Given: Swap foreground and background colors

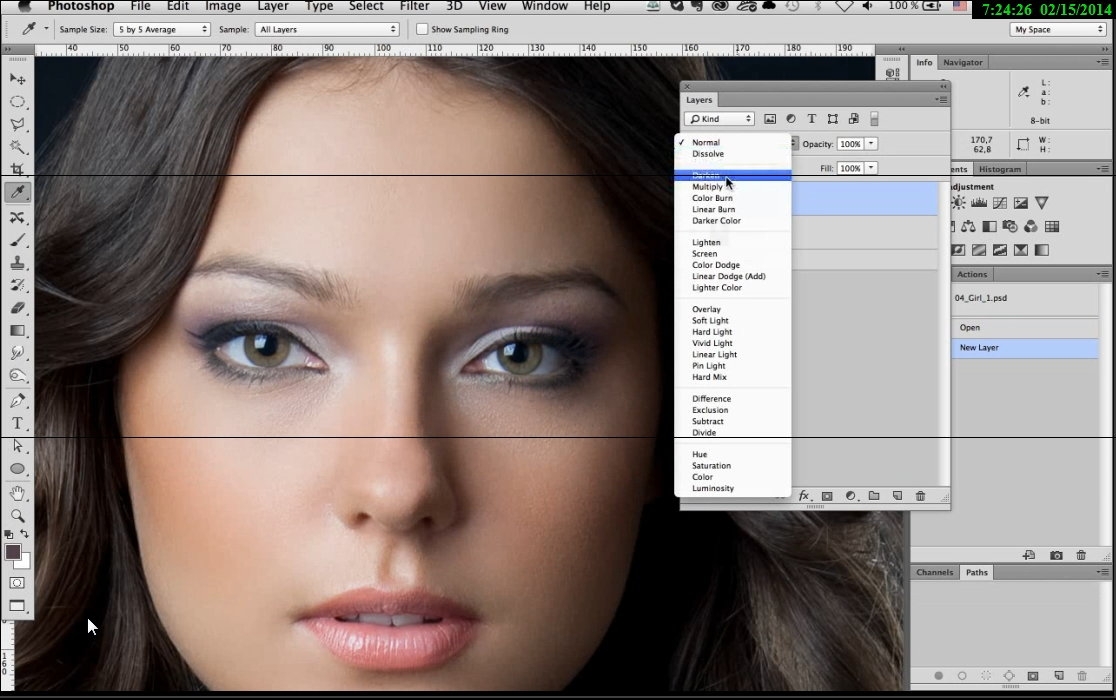Looking at the screenshot, I should (25, 534).
